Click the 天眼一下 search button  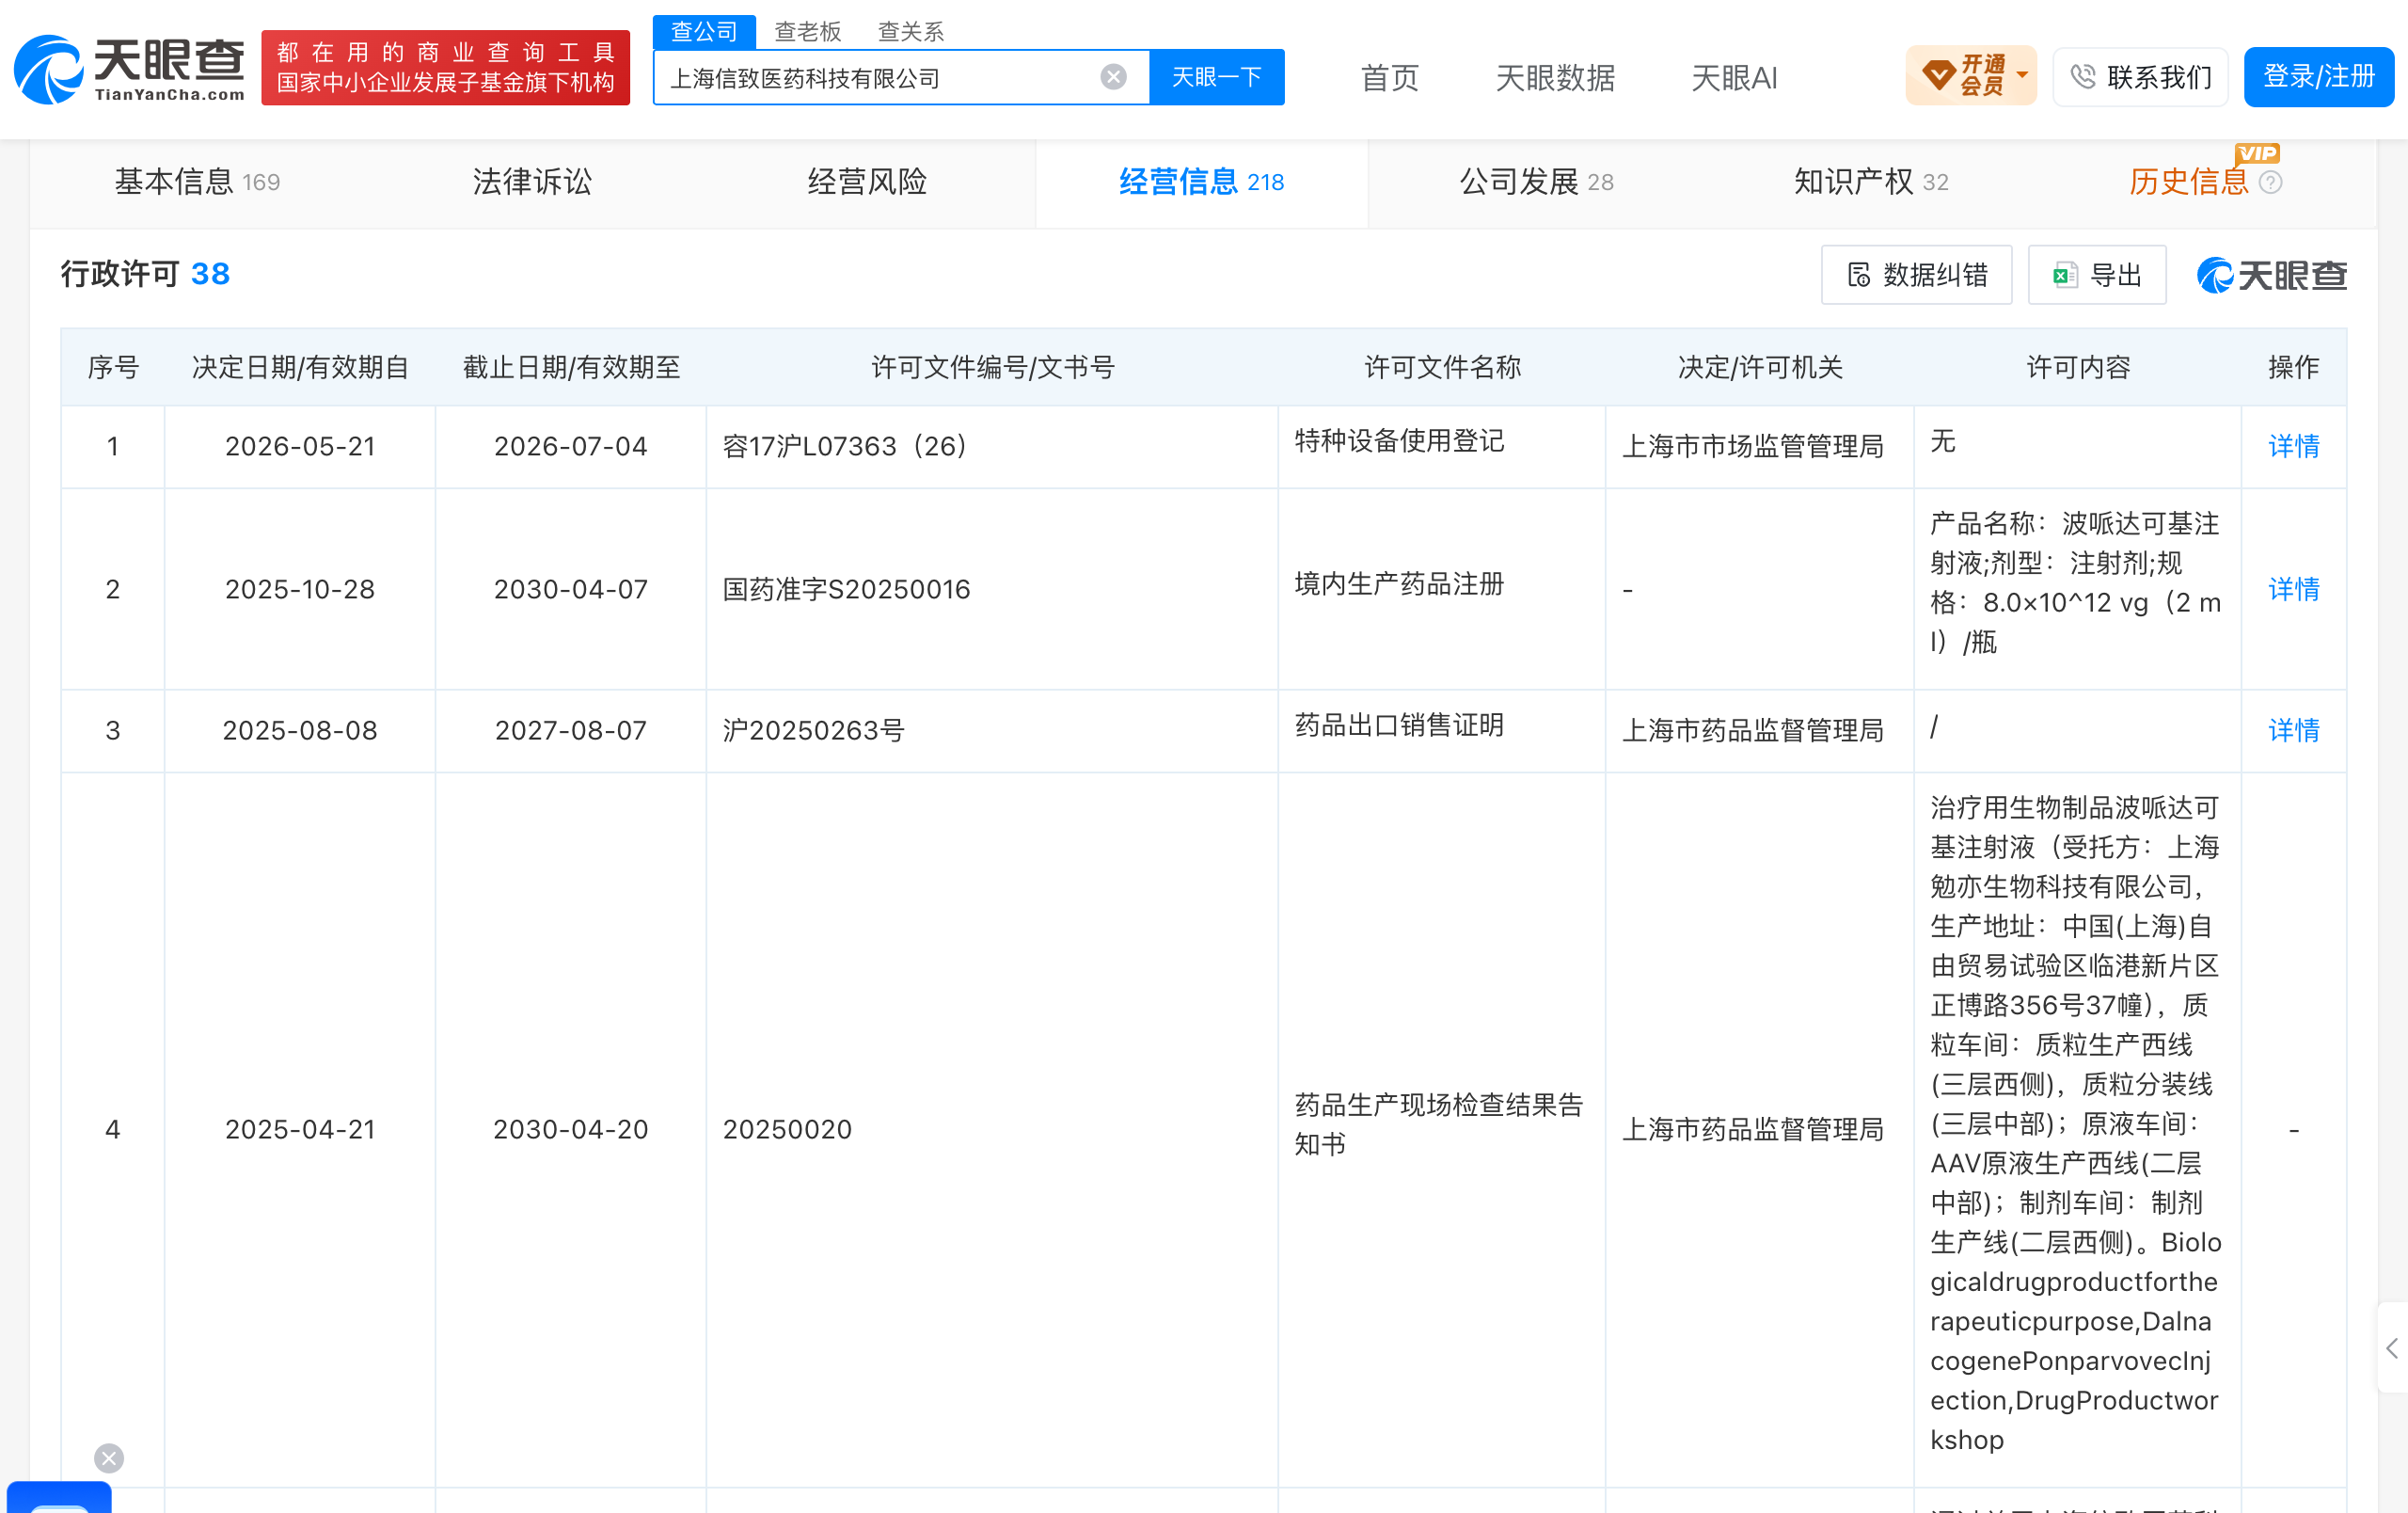pos(1216,77)
